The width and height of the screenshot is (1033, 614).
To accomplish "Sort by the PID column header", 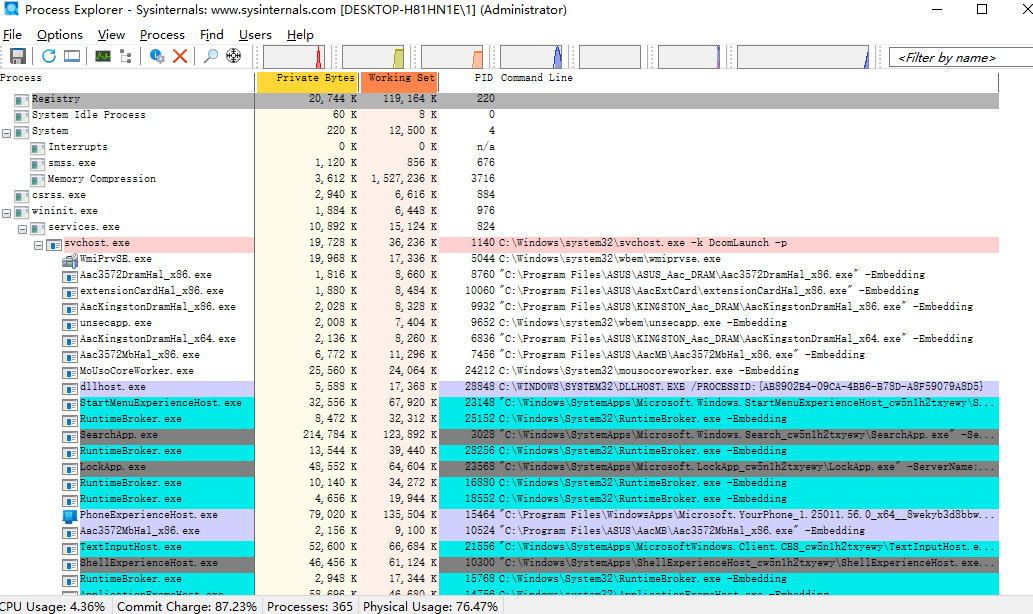I will click(x=483, y=78).
